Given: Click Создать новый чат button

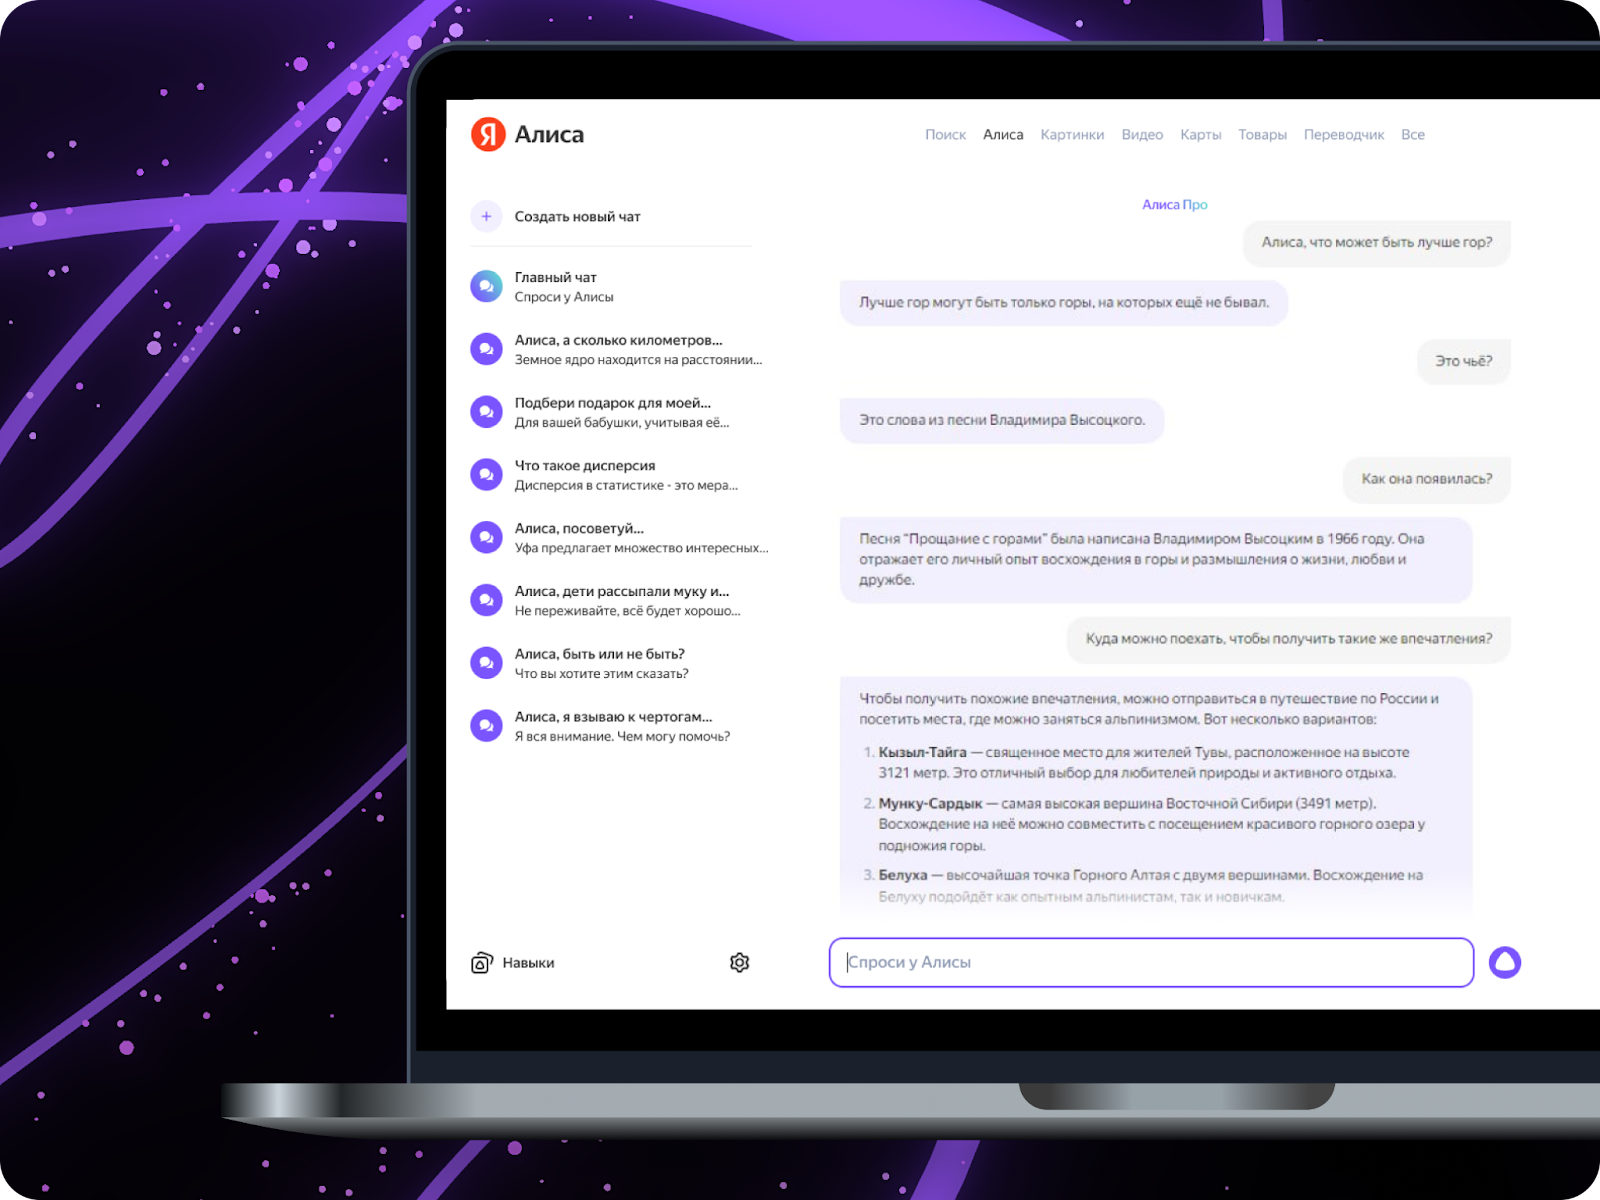Looking at the screenshot, I should click(x=577, y=217).
